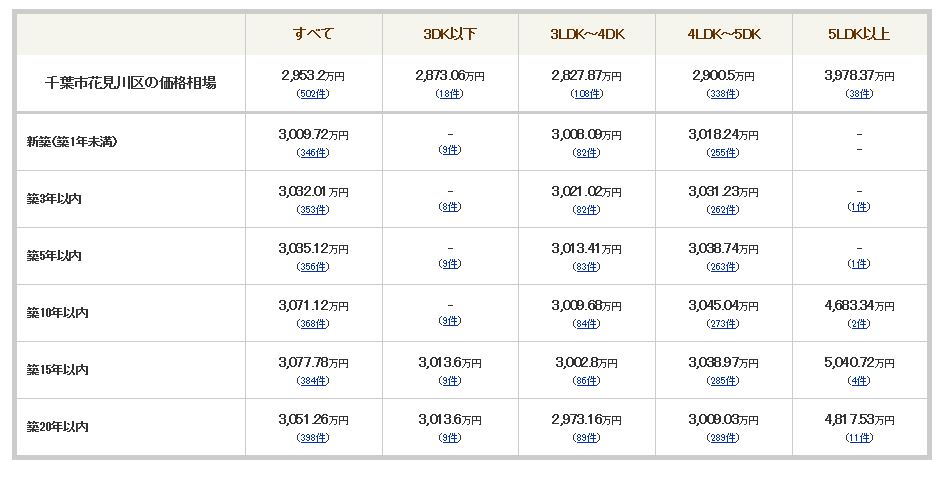Screen dimensions: 948x485
Task: Click 353件 in the 築3年以内 row
Action: point(313,210)
